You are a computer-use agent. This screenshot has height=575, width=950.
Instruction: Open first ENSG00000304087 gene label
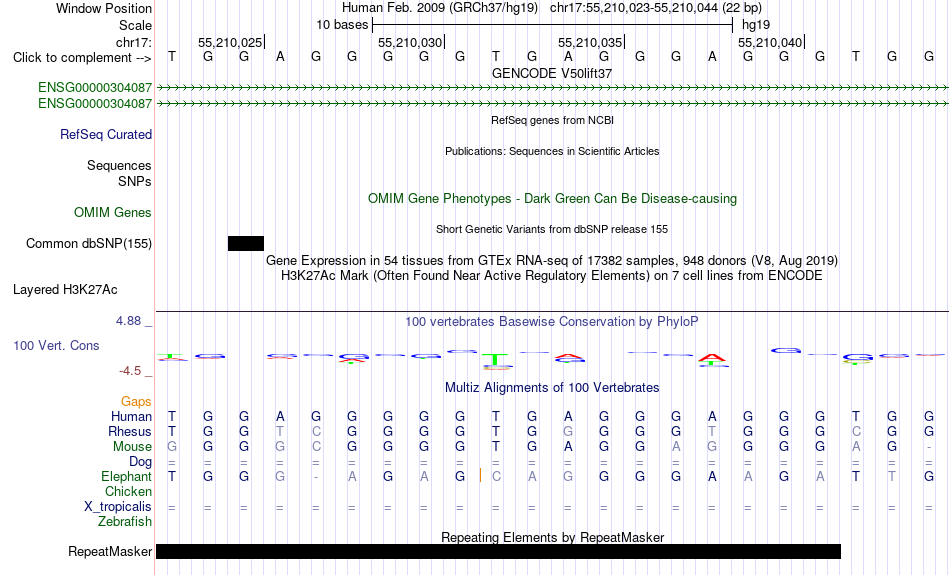coord(95,87)
